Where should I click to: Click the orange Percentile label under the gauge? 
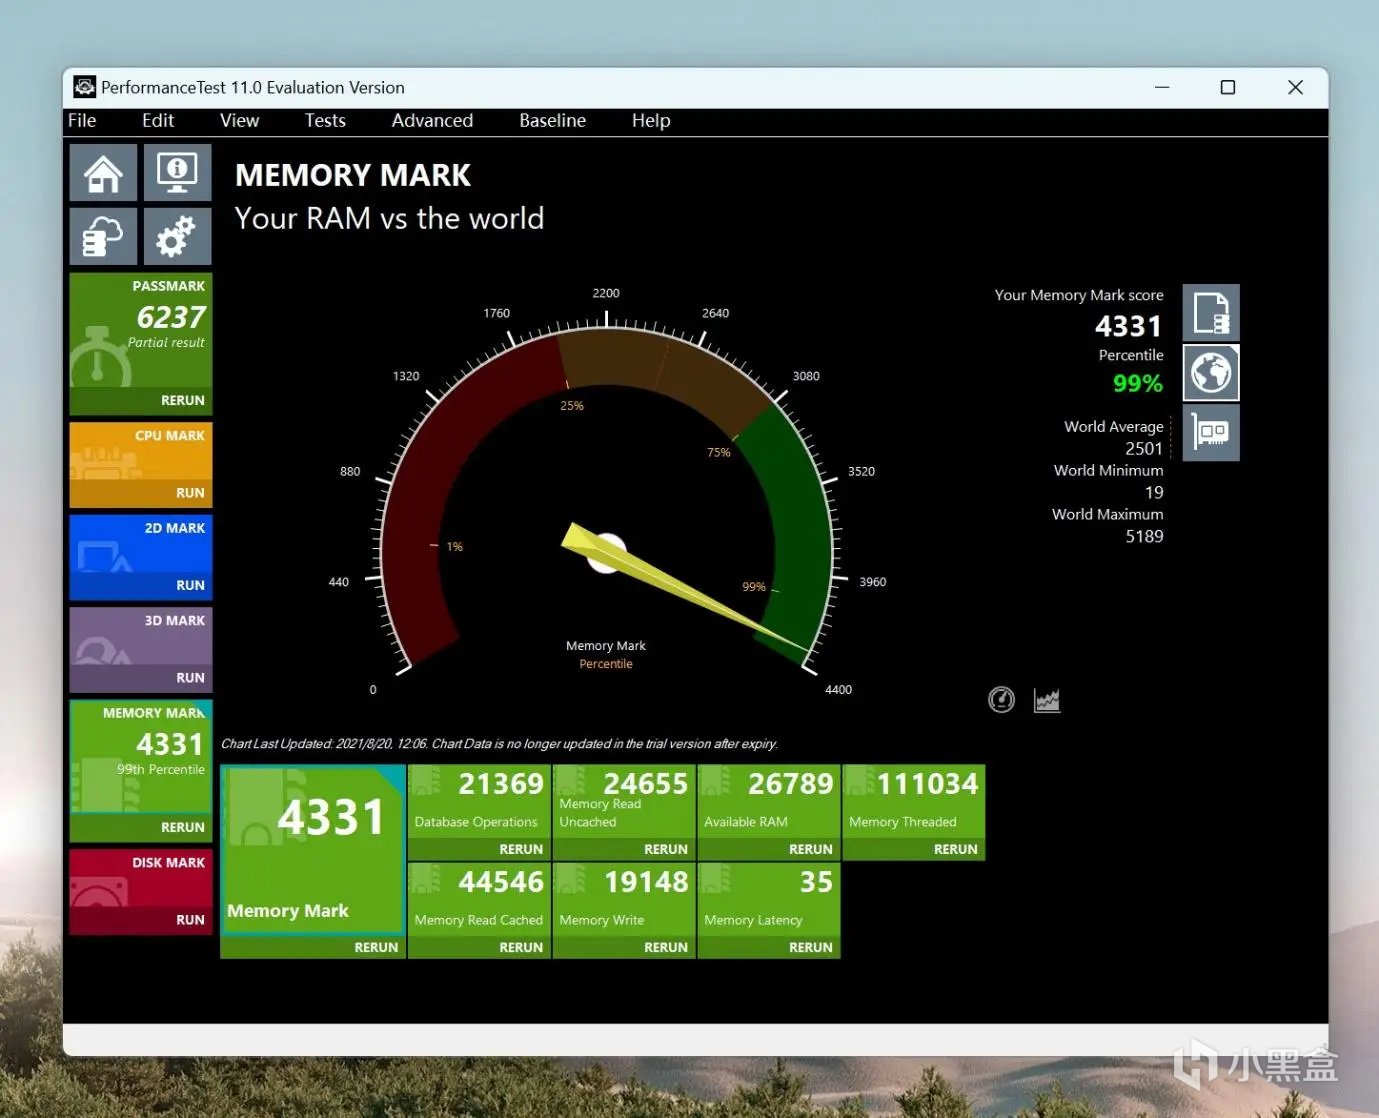[606, 664]
